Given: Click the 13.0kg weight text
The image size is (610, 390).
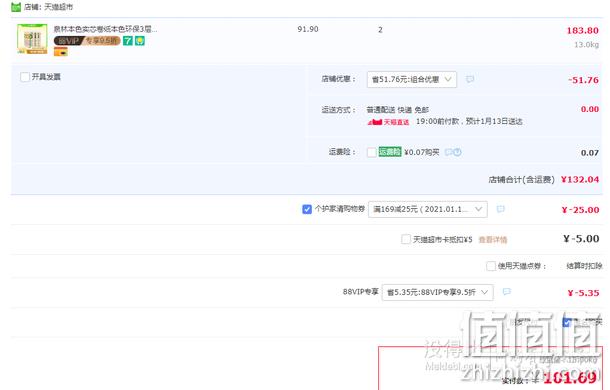Looking at the screenshot, I should pyautogui.click(x=587, y=45).
